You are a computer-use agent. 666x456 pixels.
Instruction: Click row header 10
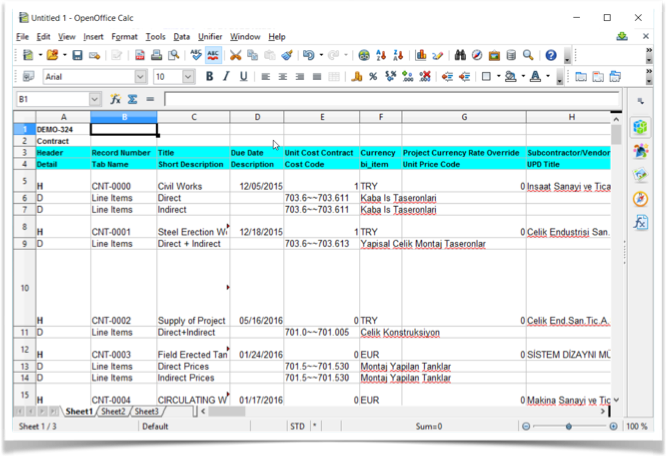pyautogui.click(x=25, y=287)
